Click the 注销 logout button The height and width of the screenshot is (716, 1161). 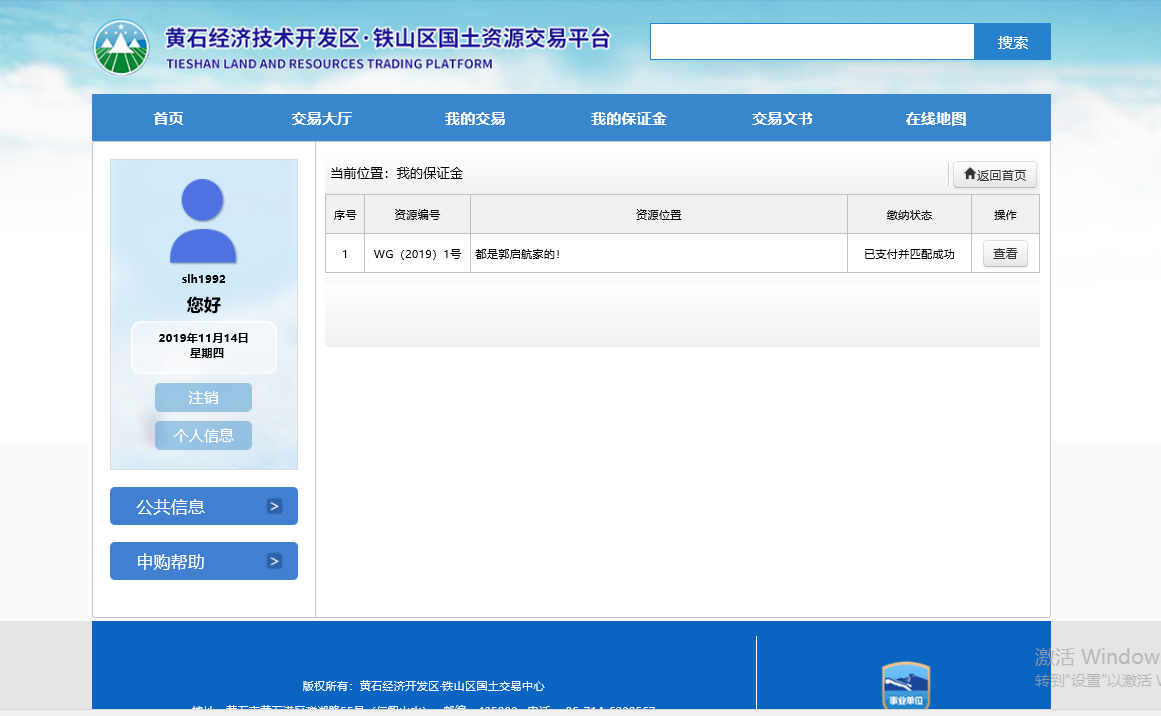(x=203, y=397)
